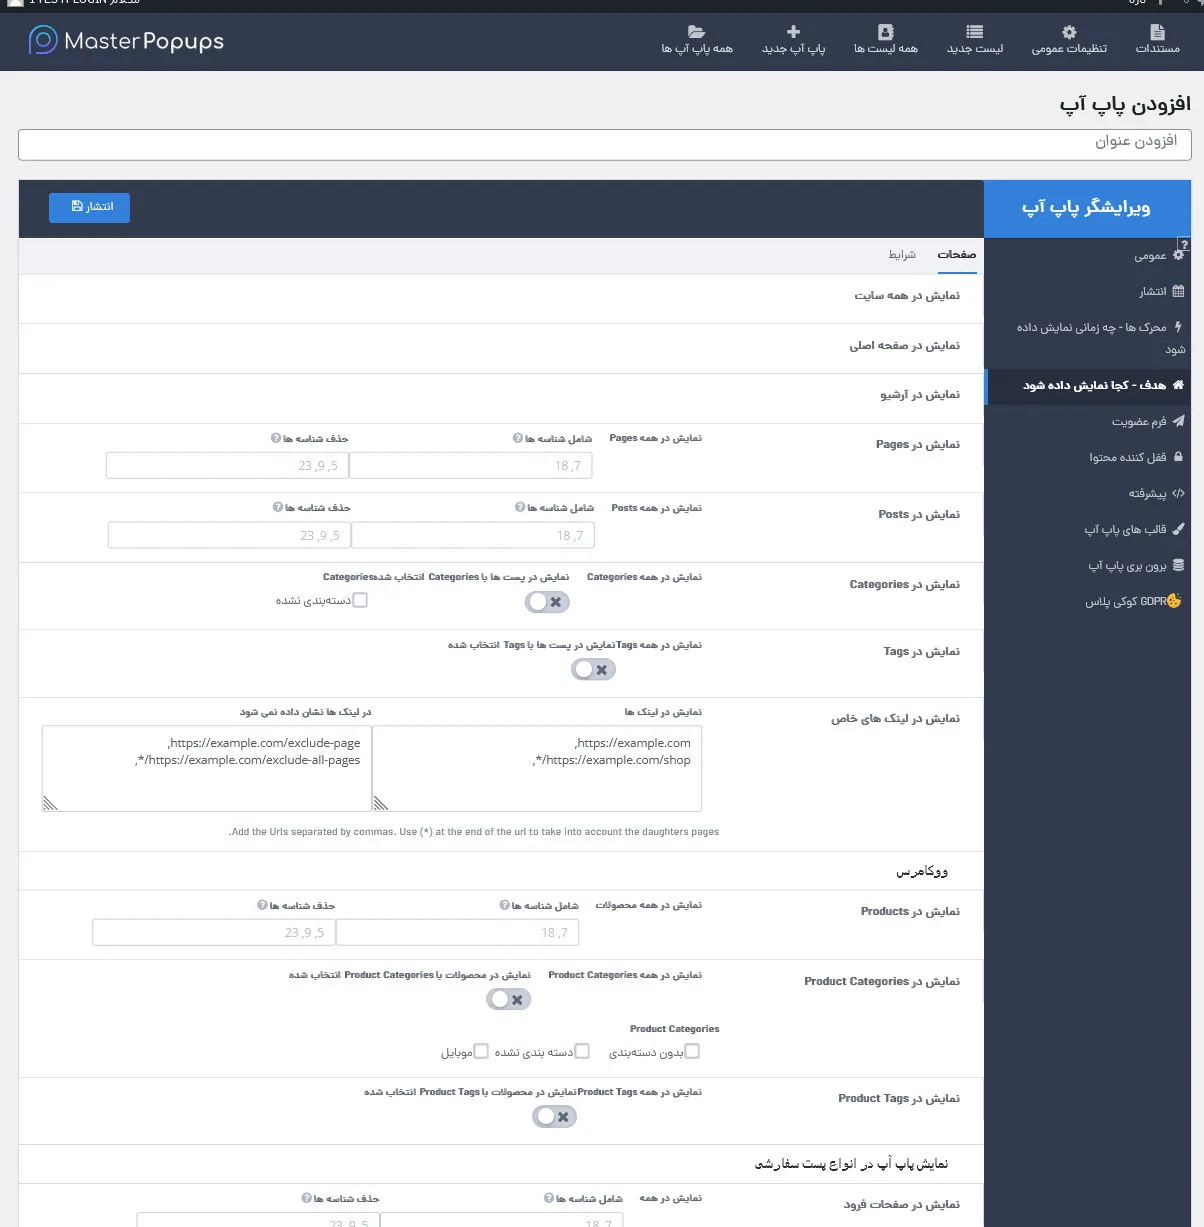Screen dimensions: 1204x1227
Task: Click the هدف home icon in sidebar
Action: pos(1178,385)
